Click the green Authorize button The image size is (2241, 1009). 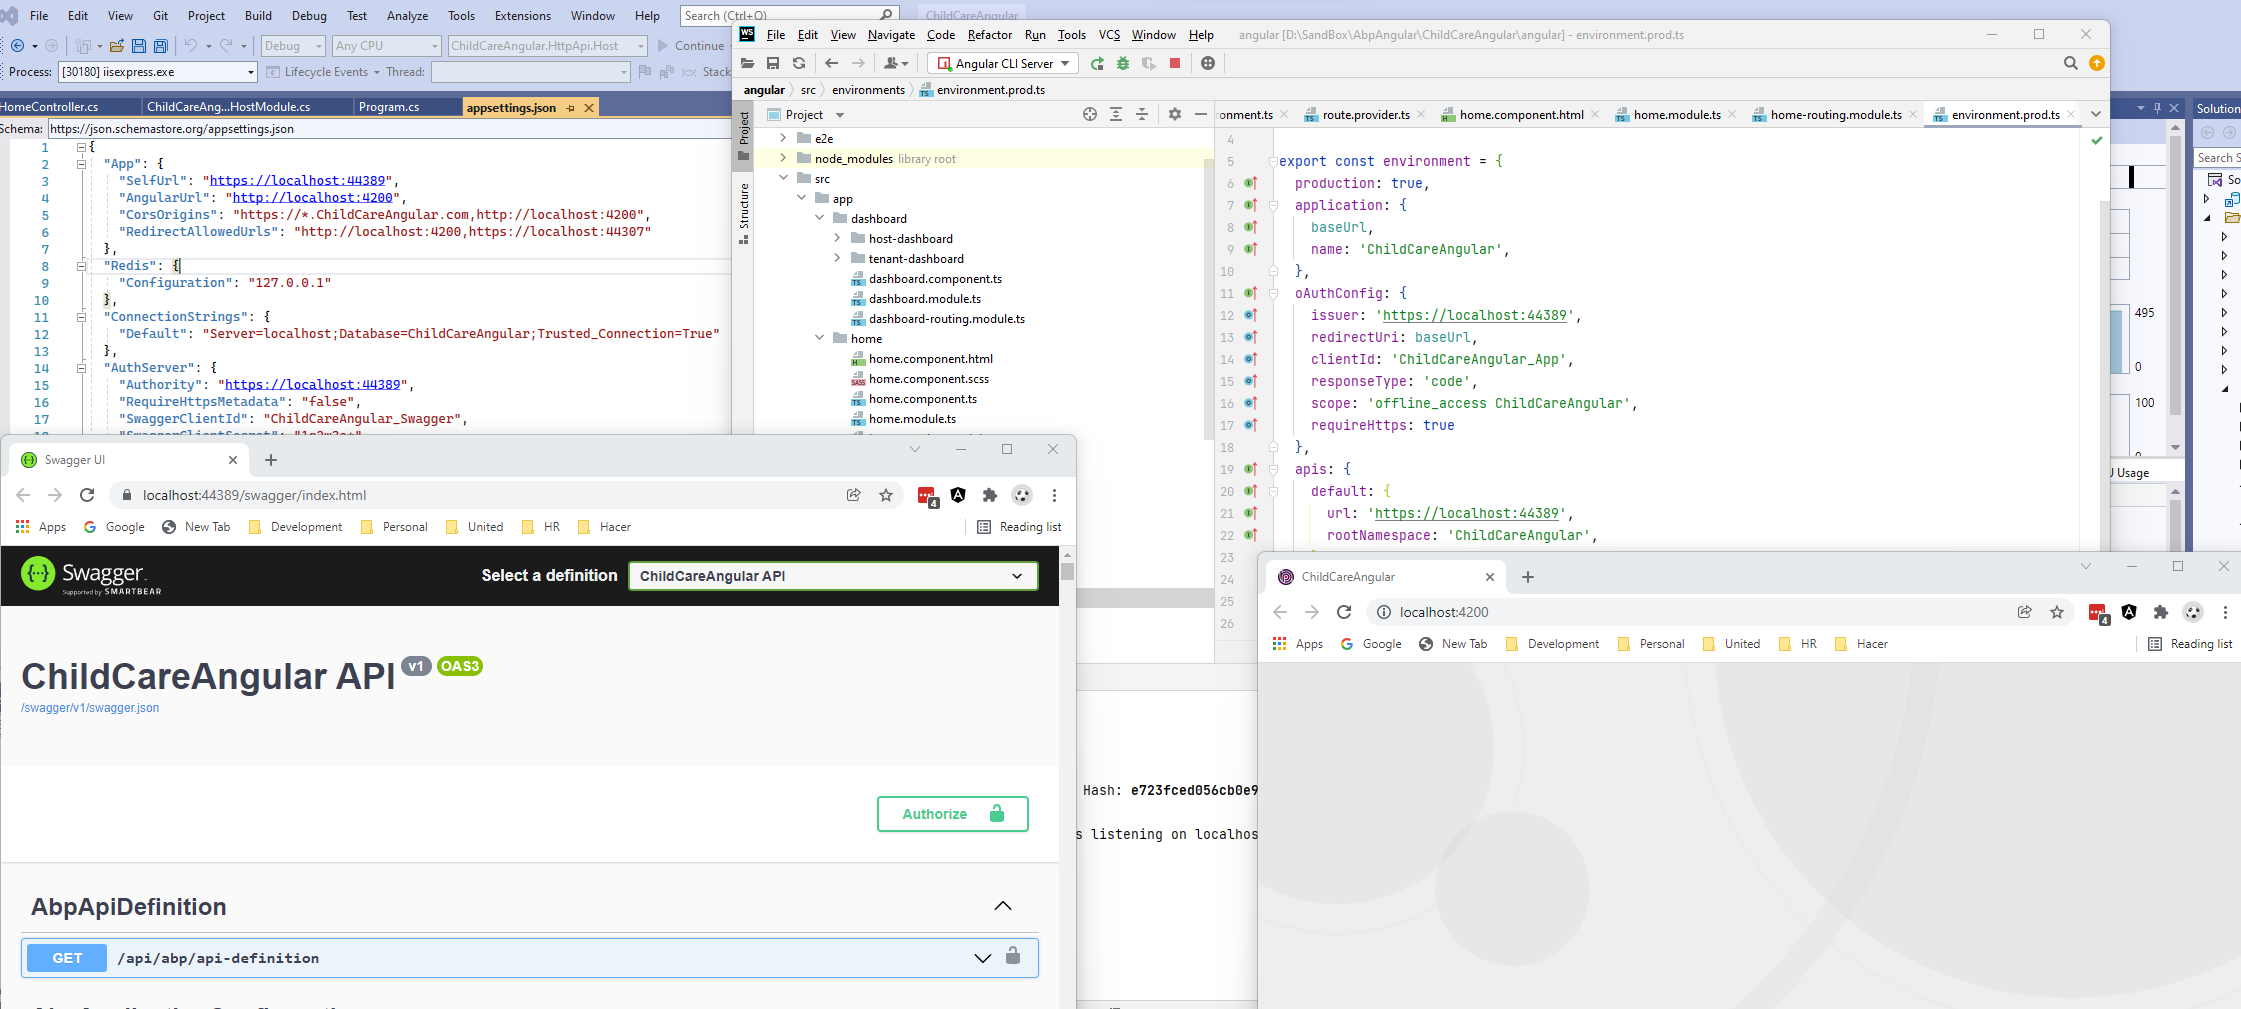pos(952,814)
